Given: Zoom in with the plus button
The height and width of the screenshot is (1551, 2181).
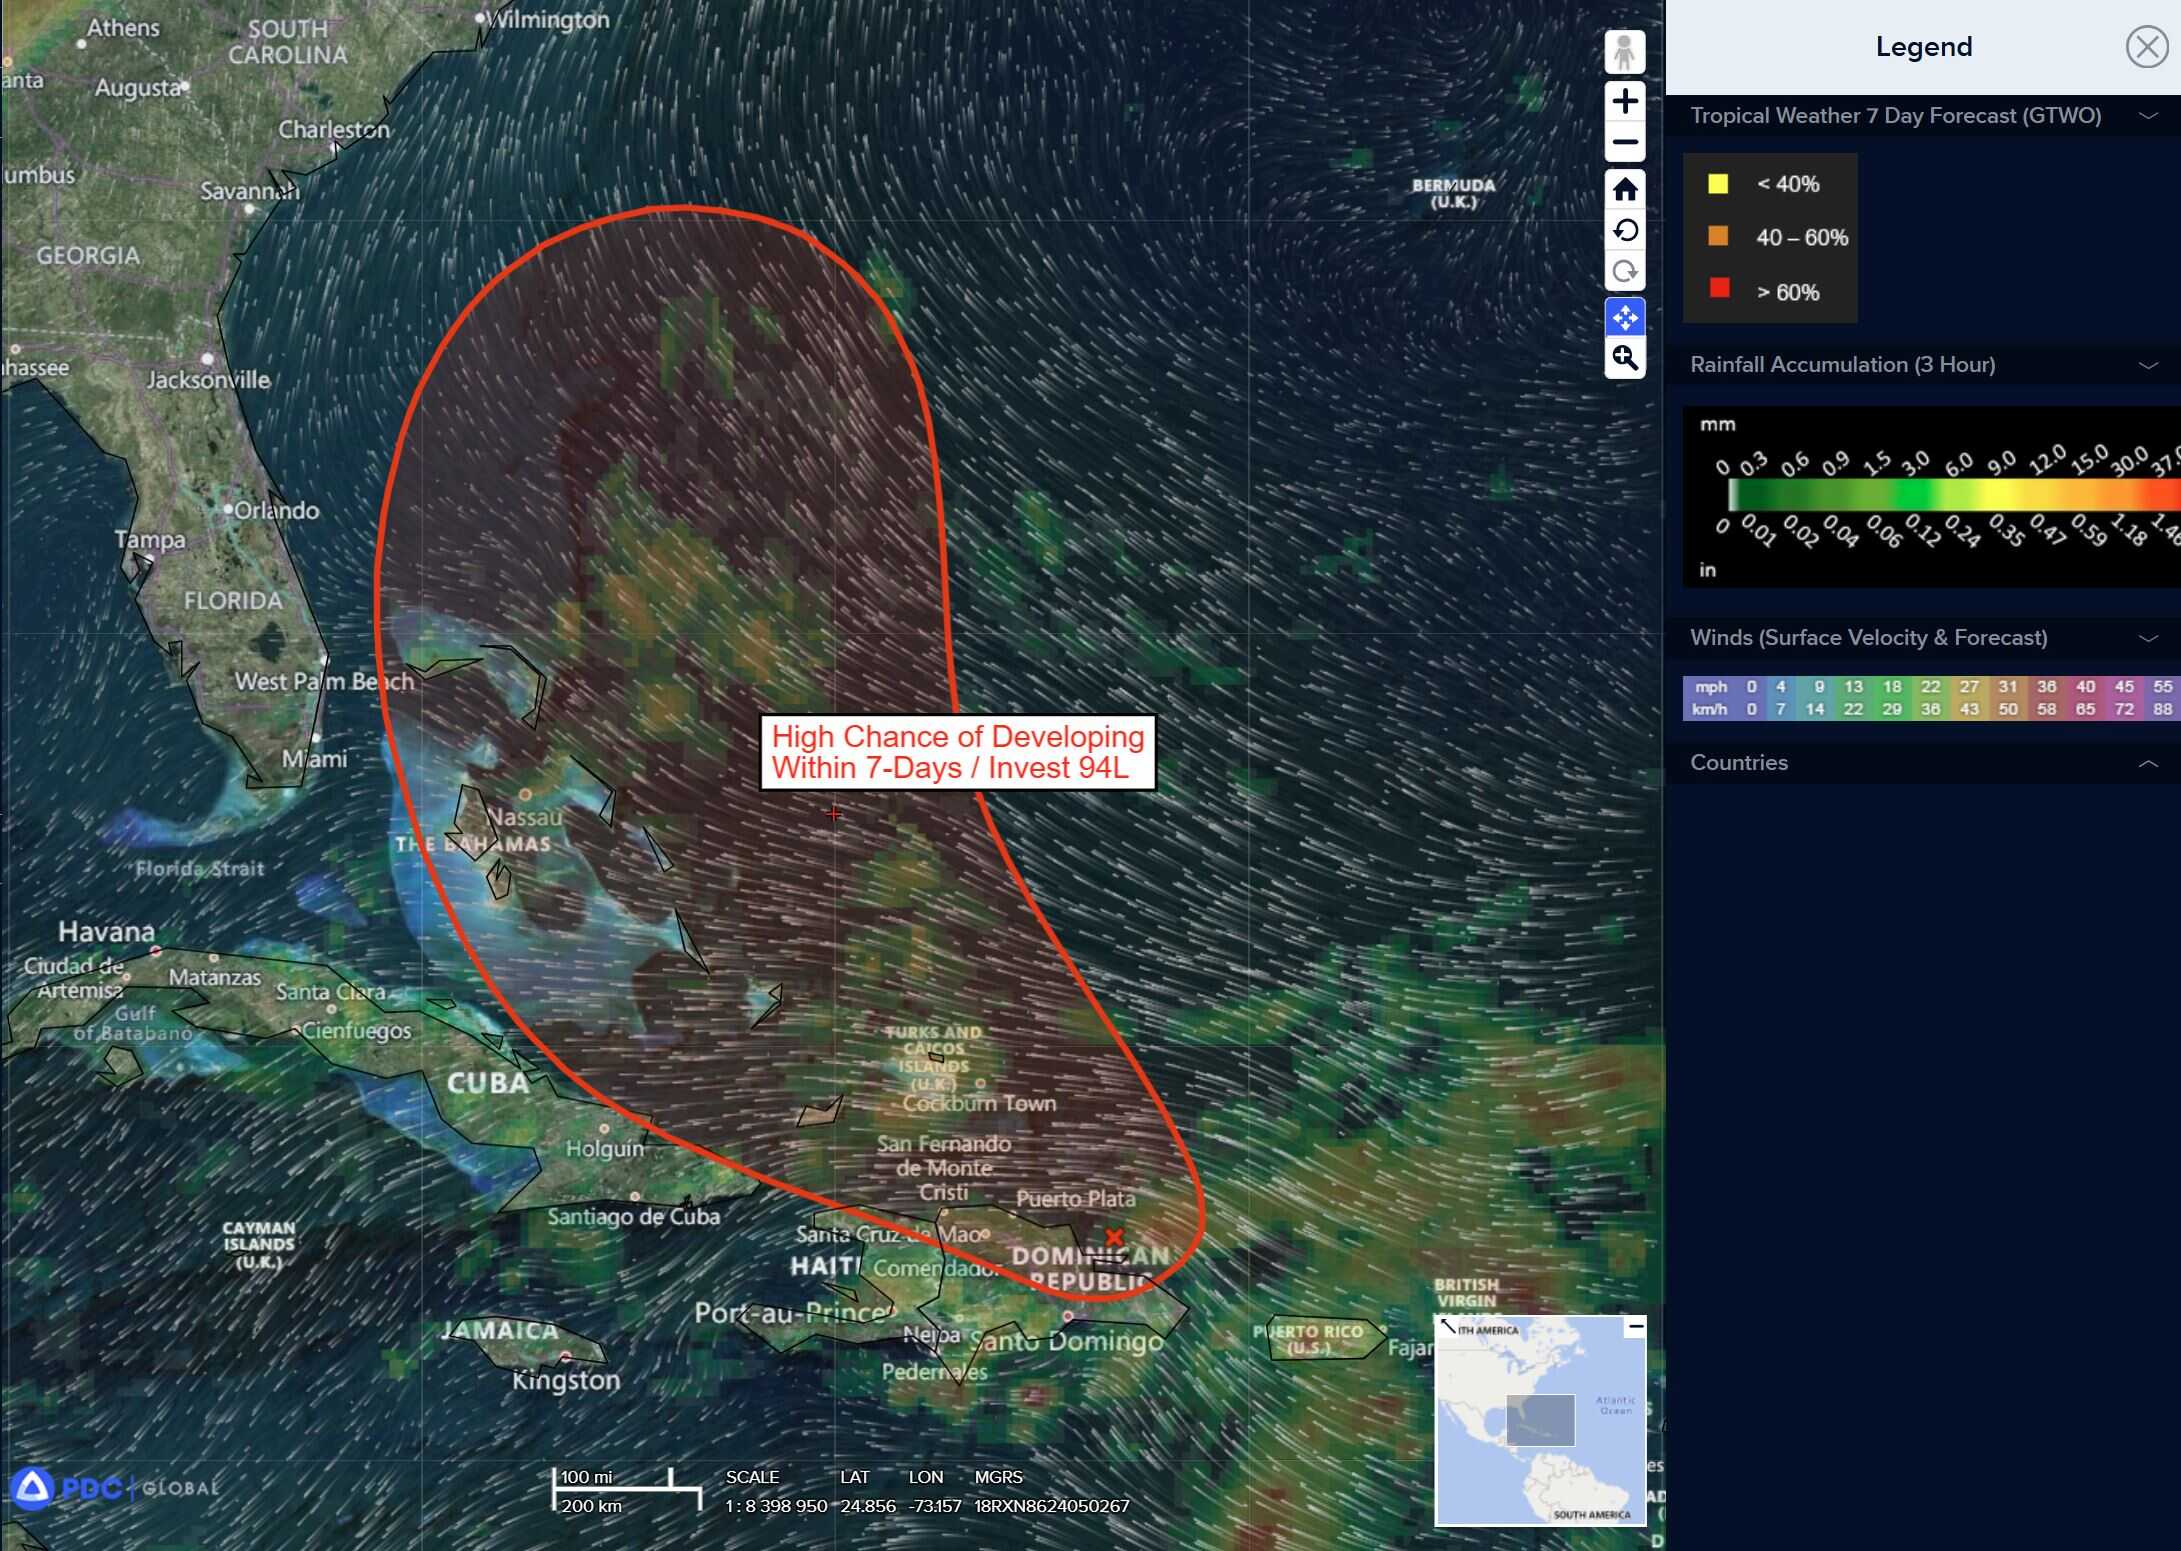Looking at the screenshot, I should 1624,101.
